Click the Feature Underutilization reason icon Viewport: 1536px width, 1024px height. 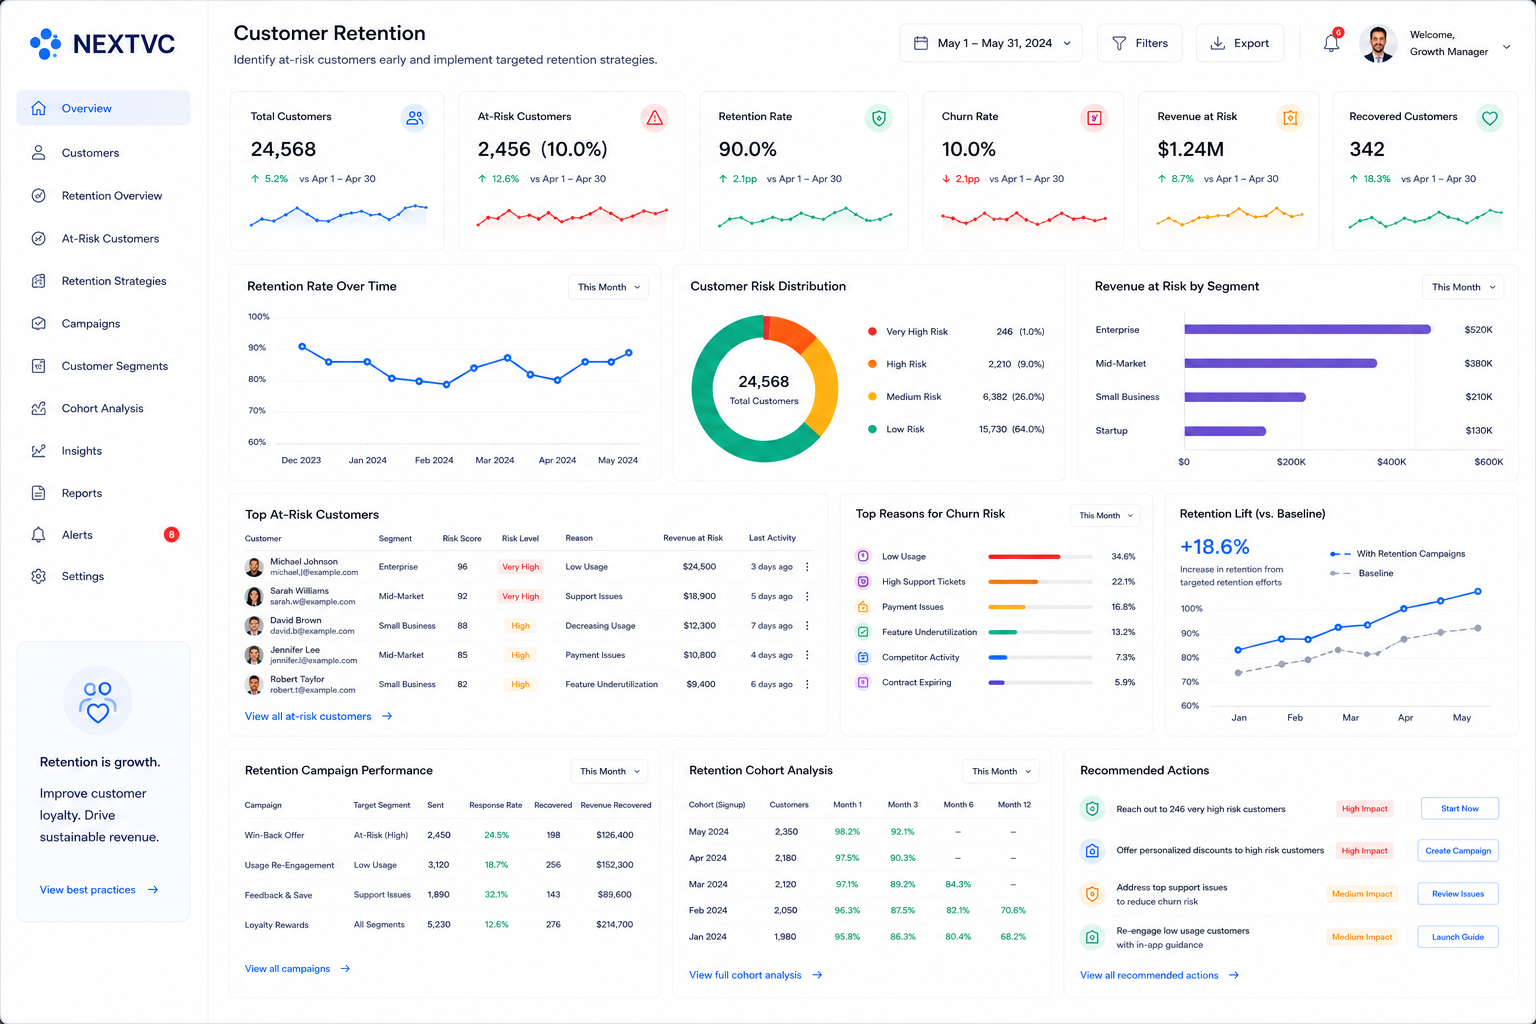click(x=863, y=632)
